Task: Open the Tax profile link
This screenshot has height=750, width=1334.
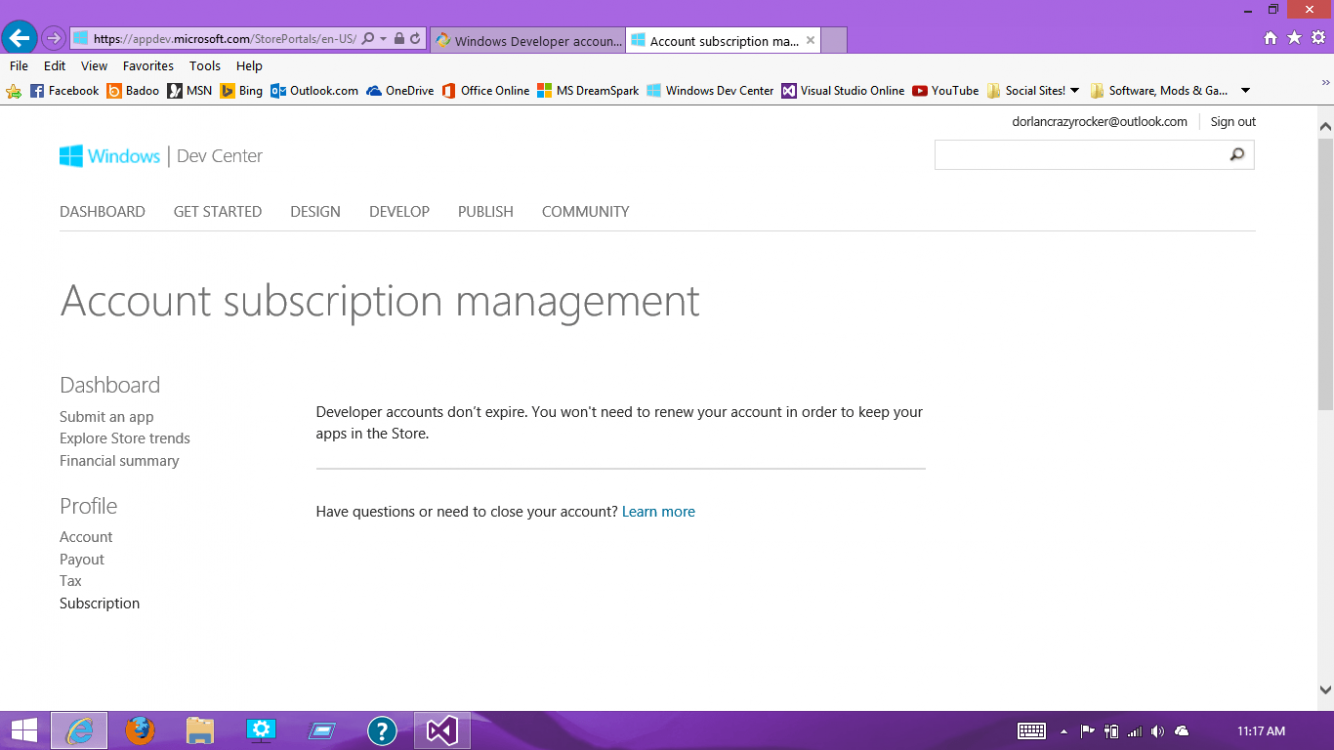Action: tap(70, 581)
